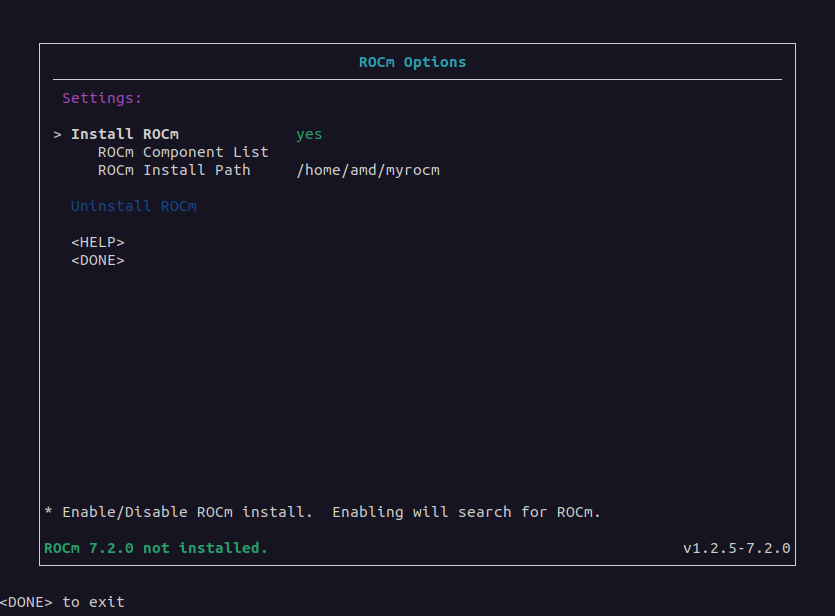
Task: Click the 'myrocm' folder name in the path
Action: [413, 170]
